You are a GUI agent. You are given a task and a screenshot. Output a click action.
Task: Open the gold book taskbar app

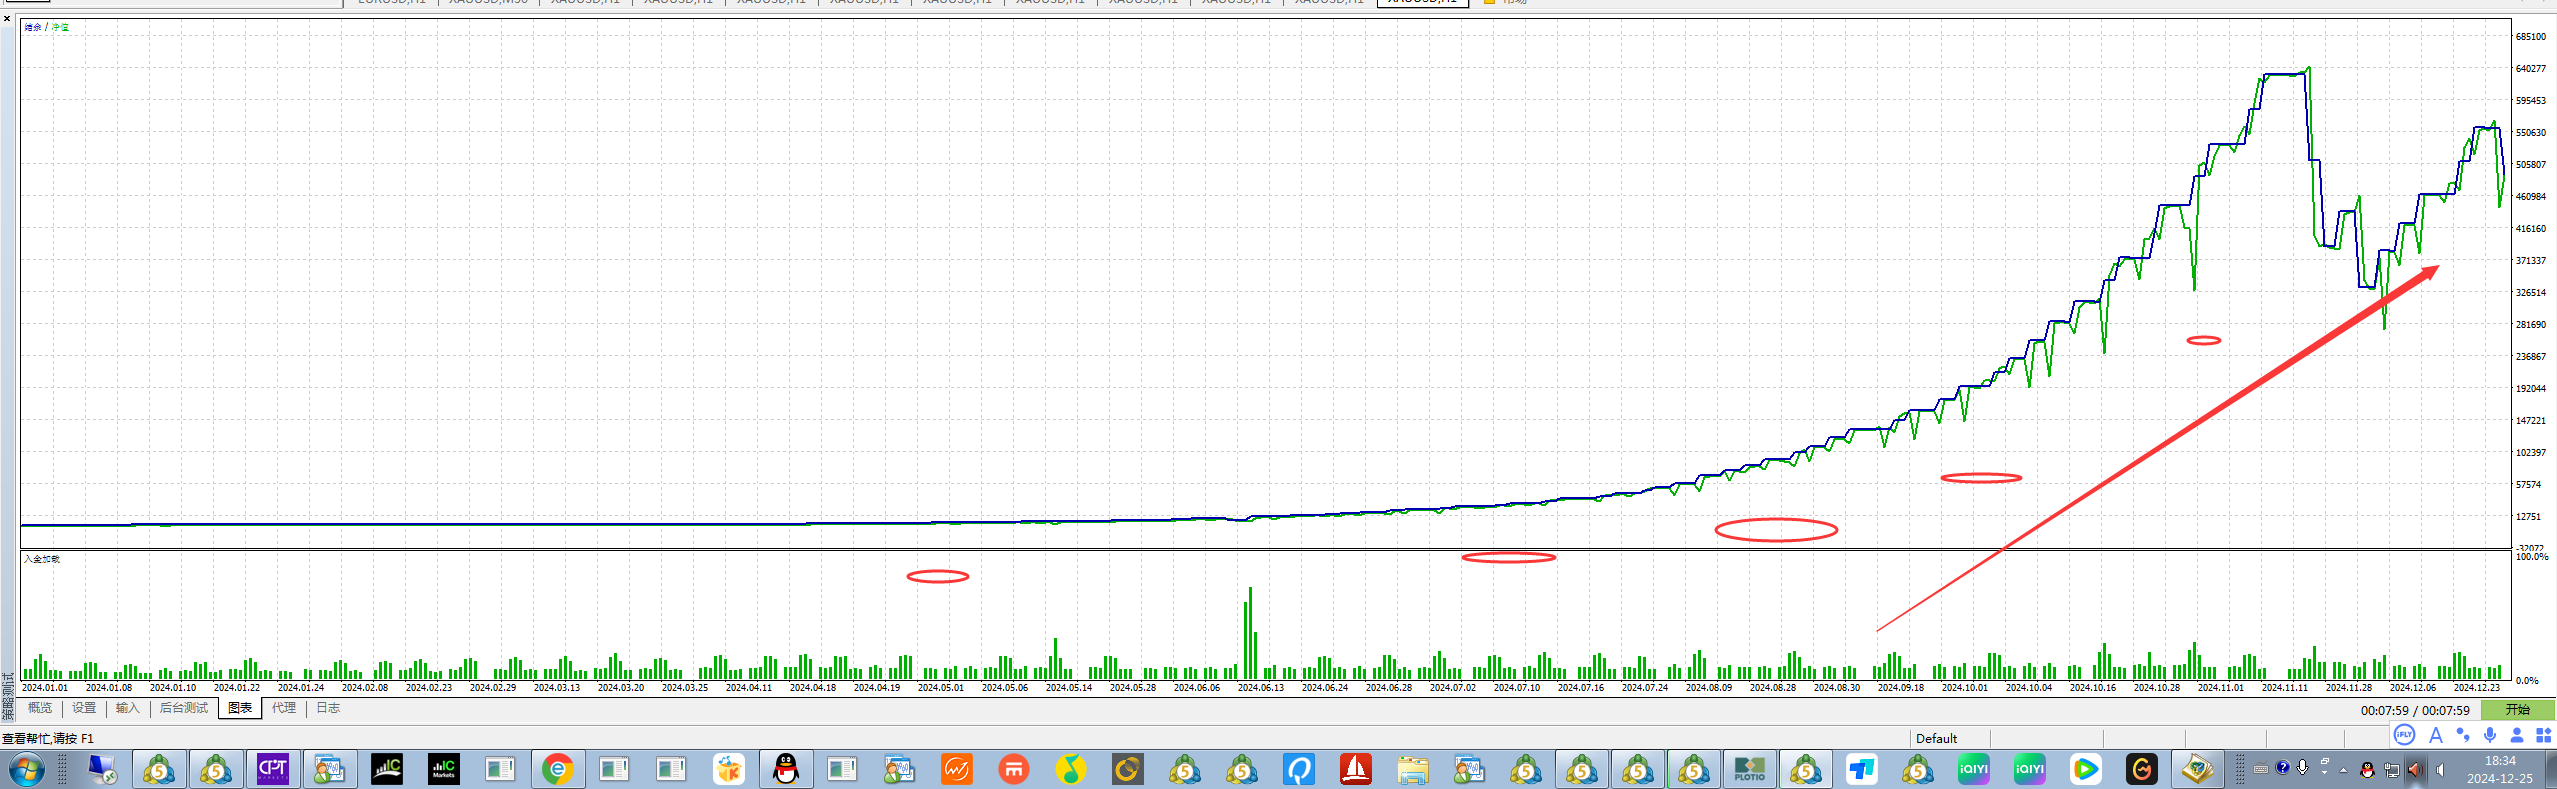click(x=2197, y=769)
